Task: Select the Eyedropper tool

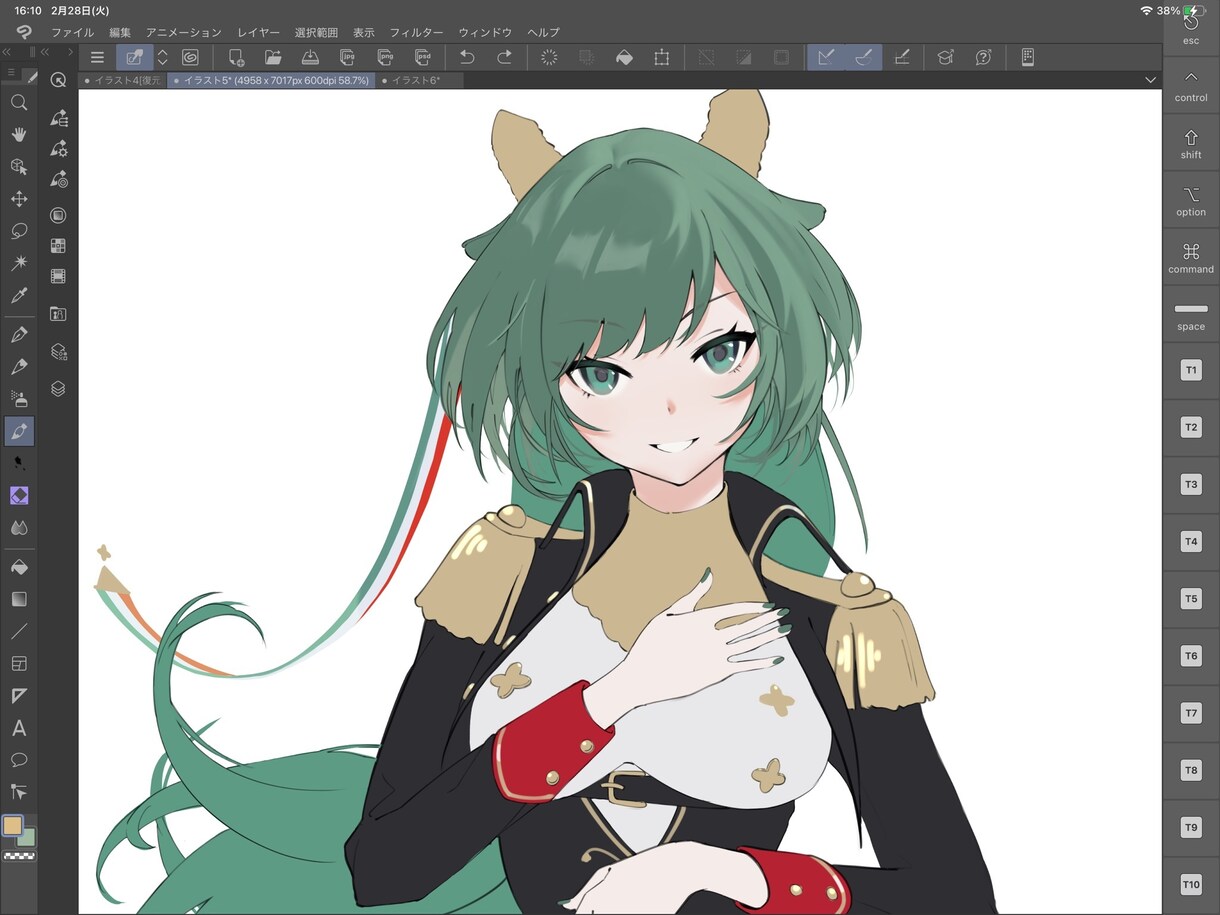Action: click(19, 295)
